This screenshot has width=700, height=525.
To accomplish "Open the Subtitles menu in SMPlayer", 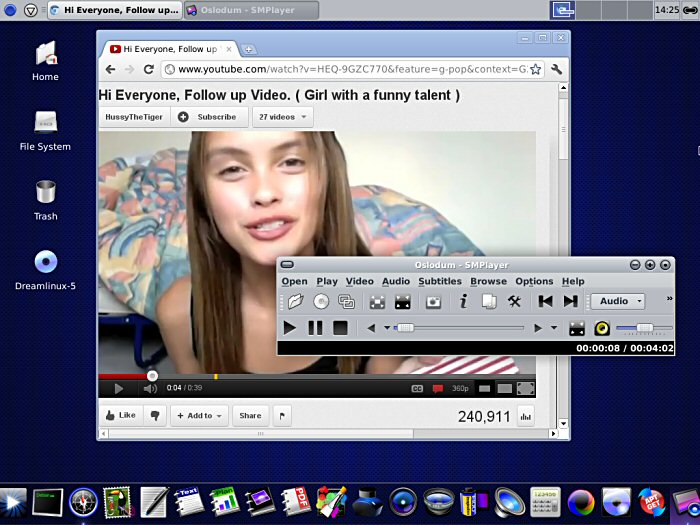I will [x=440, y=281].
